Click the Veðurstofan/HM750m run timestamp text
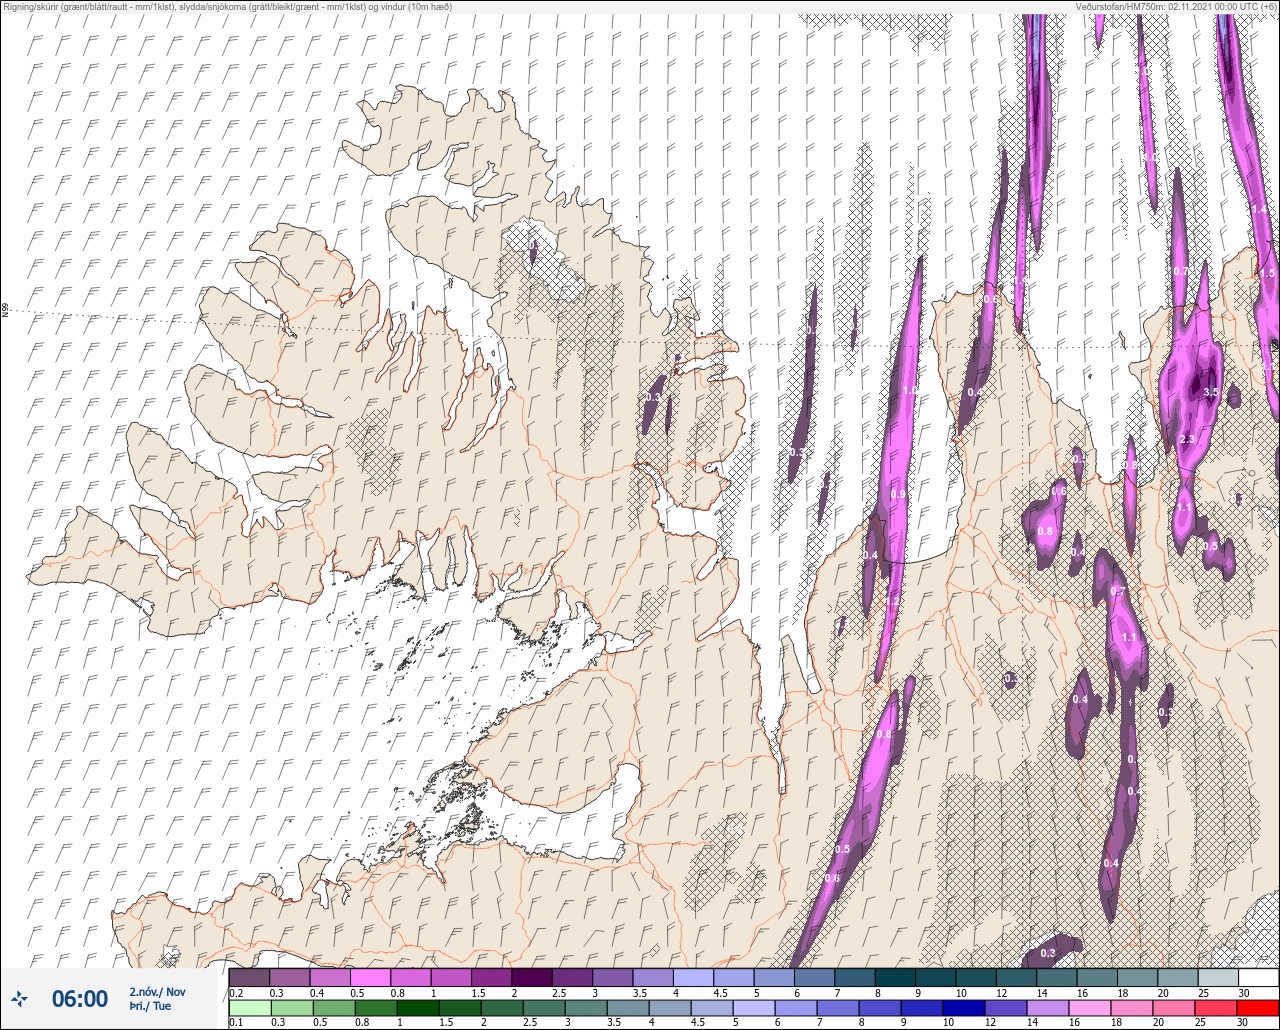 (1176, 7)
